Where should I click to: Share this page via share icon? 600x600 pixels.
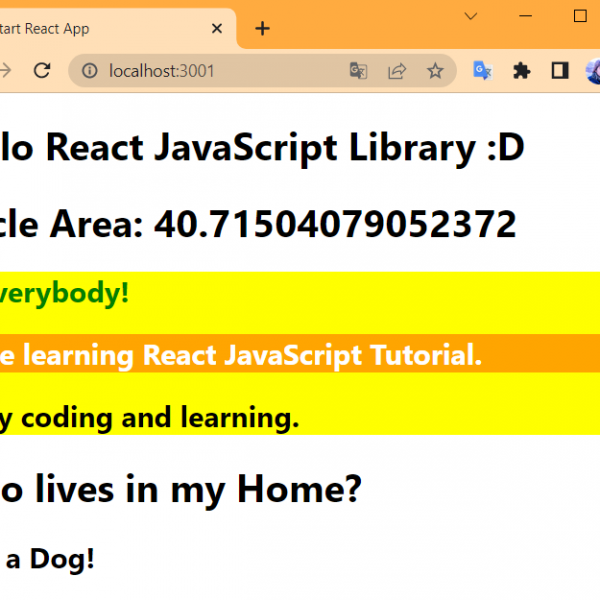(397, 71)
